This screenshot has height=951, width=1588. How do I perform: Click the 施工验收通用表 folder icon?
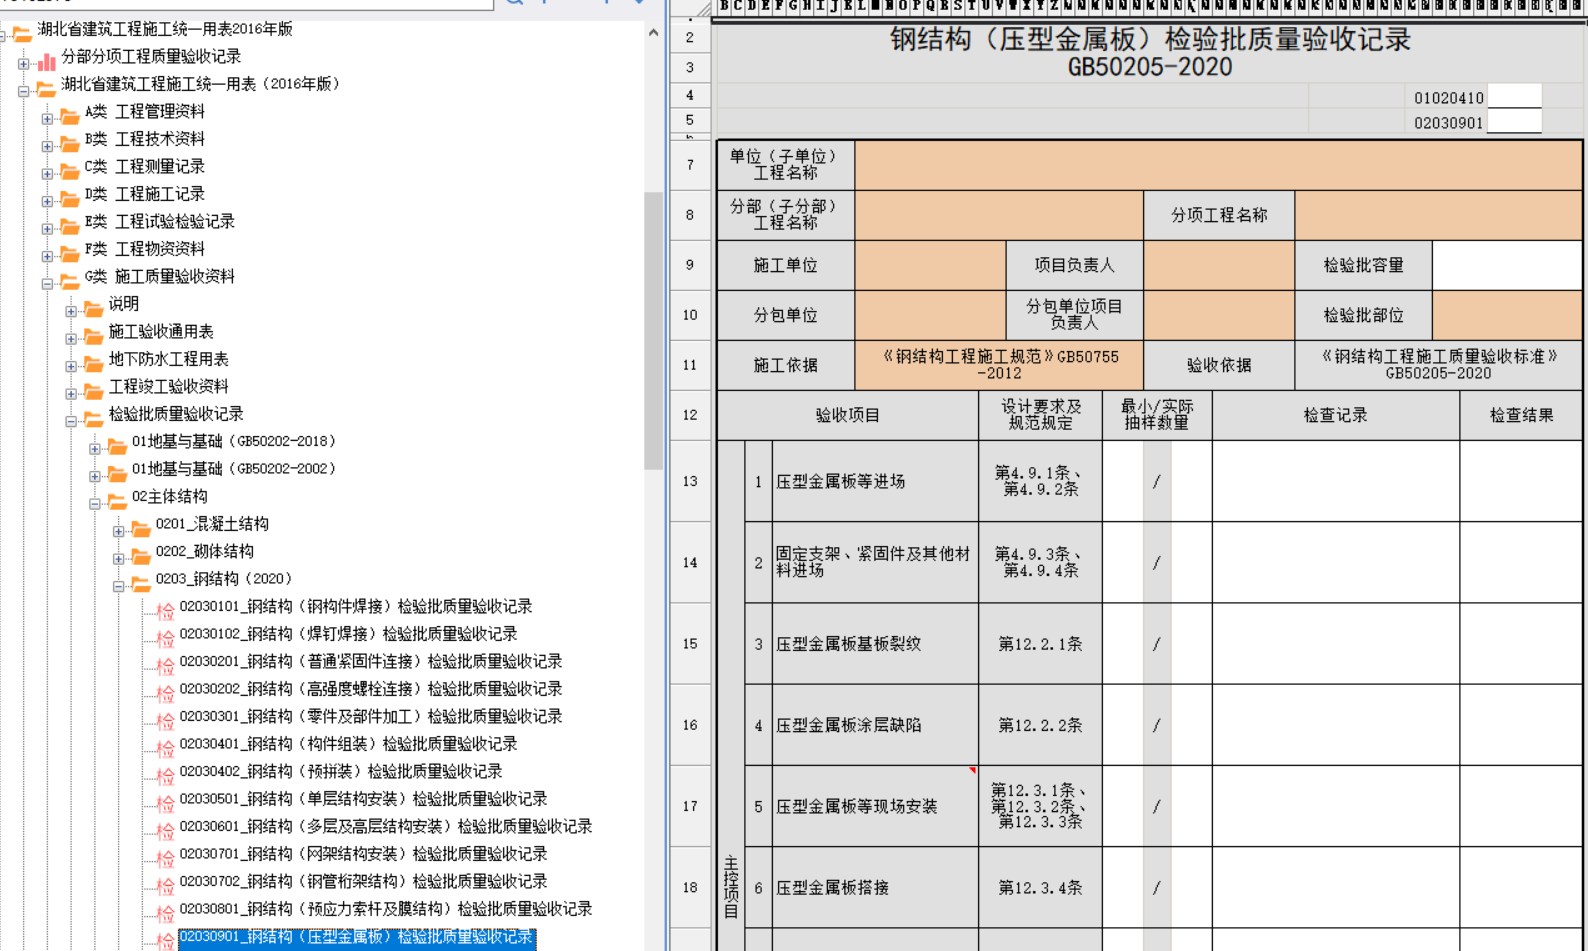click(x=93, y=336)
